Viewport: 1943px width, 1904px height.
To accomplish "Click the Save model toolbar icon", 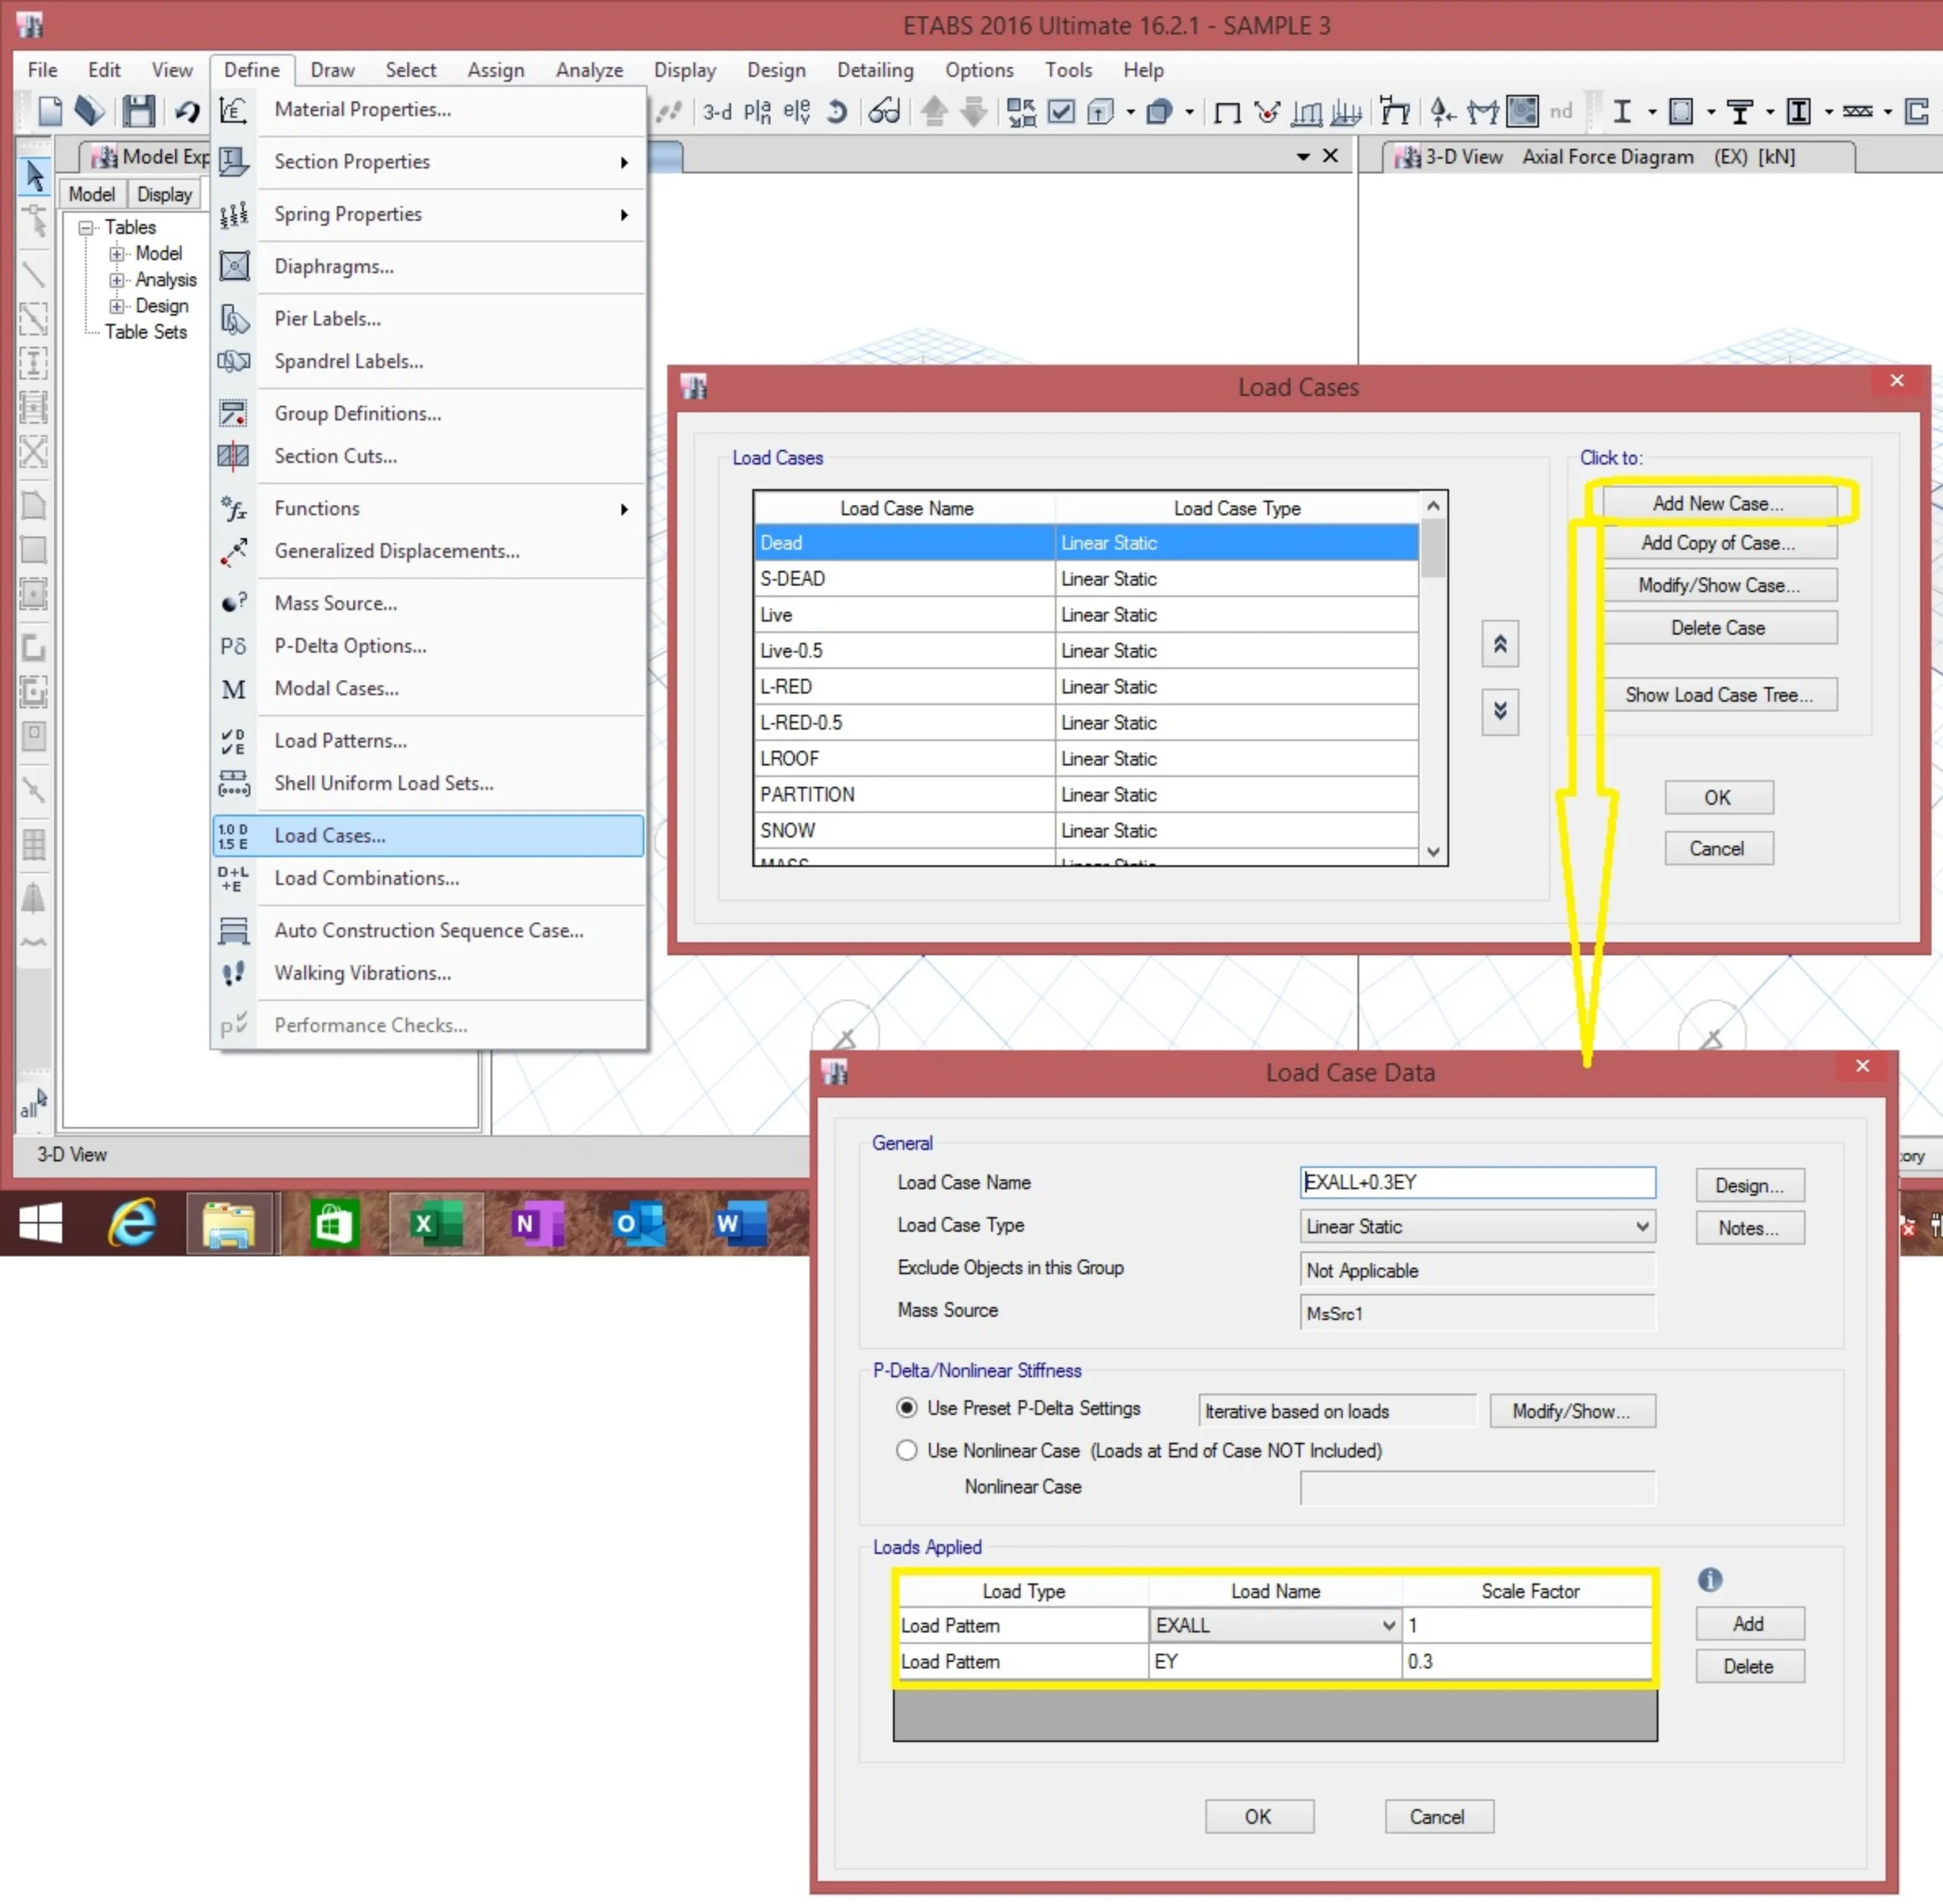I will pos(138,111).
